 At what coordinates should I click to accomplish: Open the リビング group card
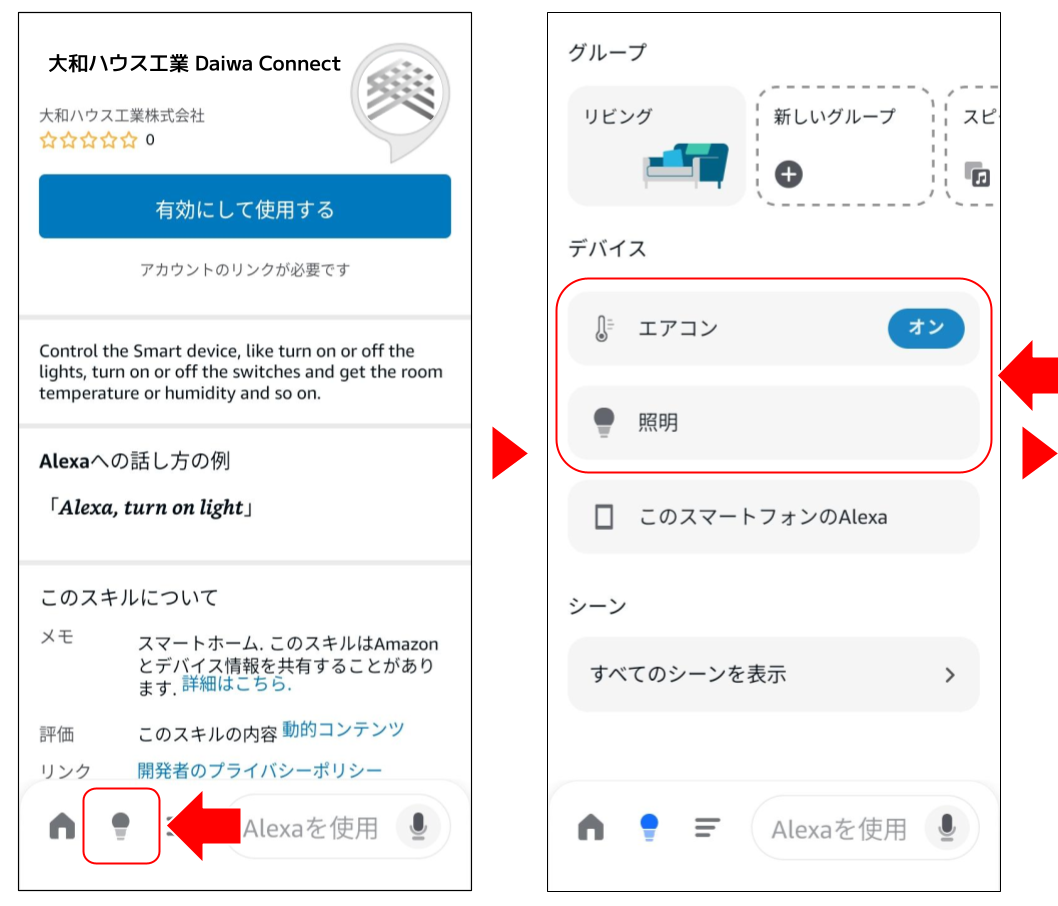point(657,146)
